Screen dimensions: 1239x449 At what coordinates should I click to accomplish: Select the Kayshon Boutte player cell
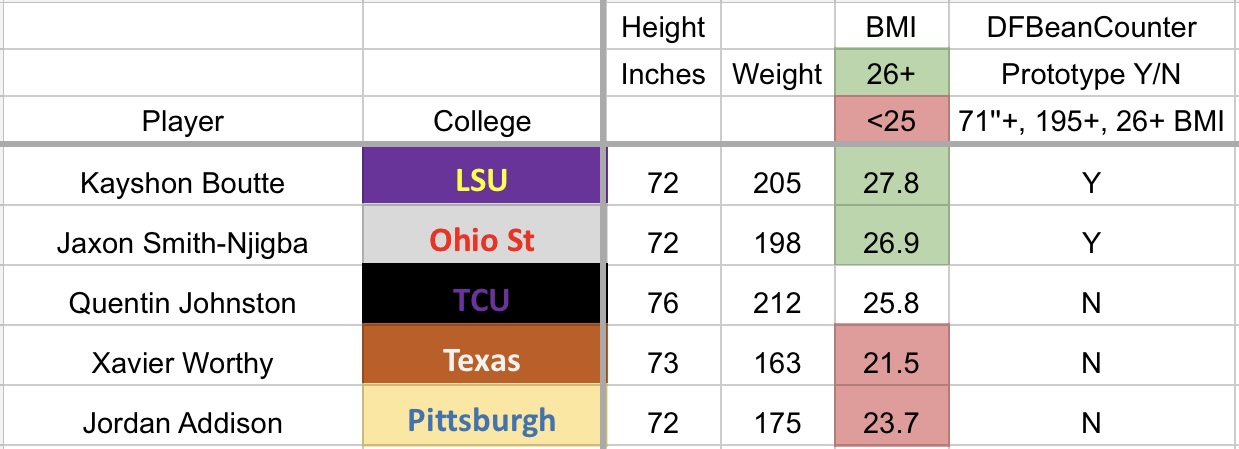click(182, 184)
